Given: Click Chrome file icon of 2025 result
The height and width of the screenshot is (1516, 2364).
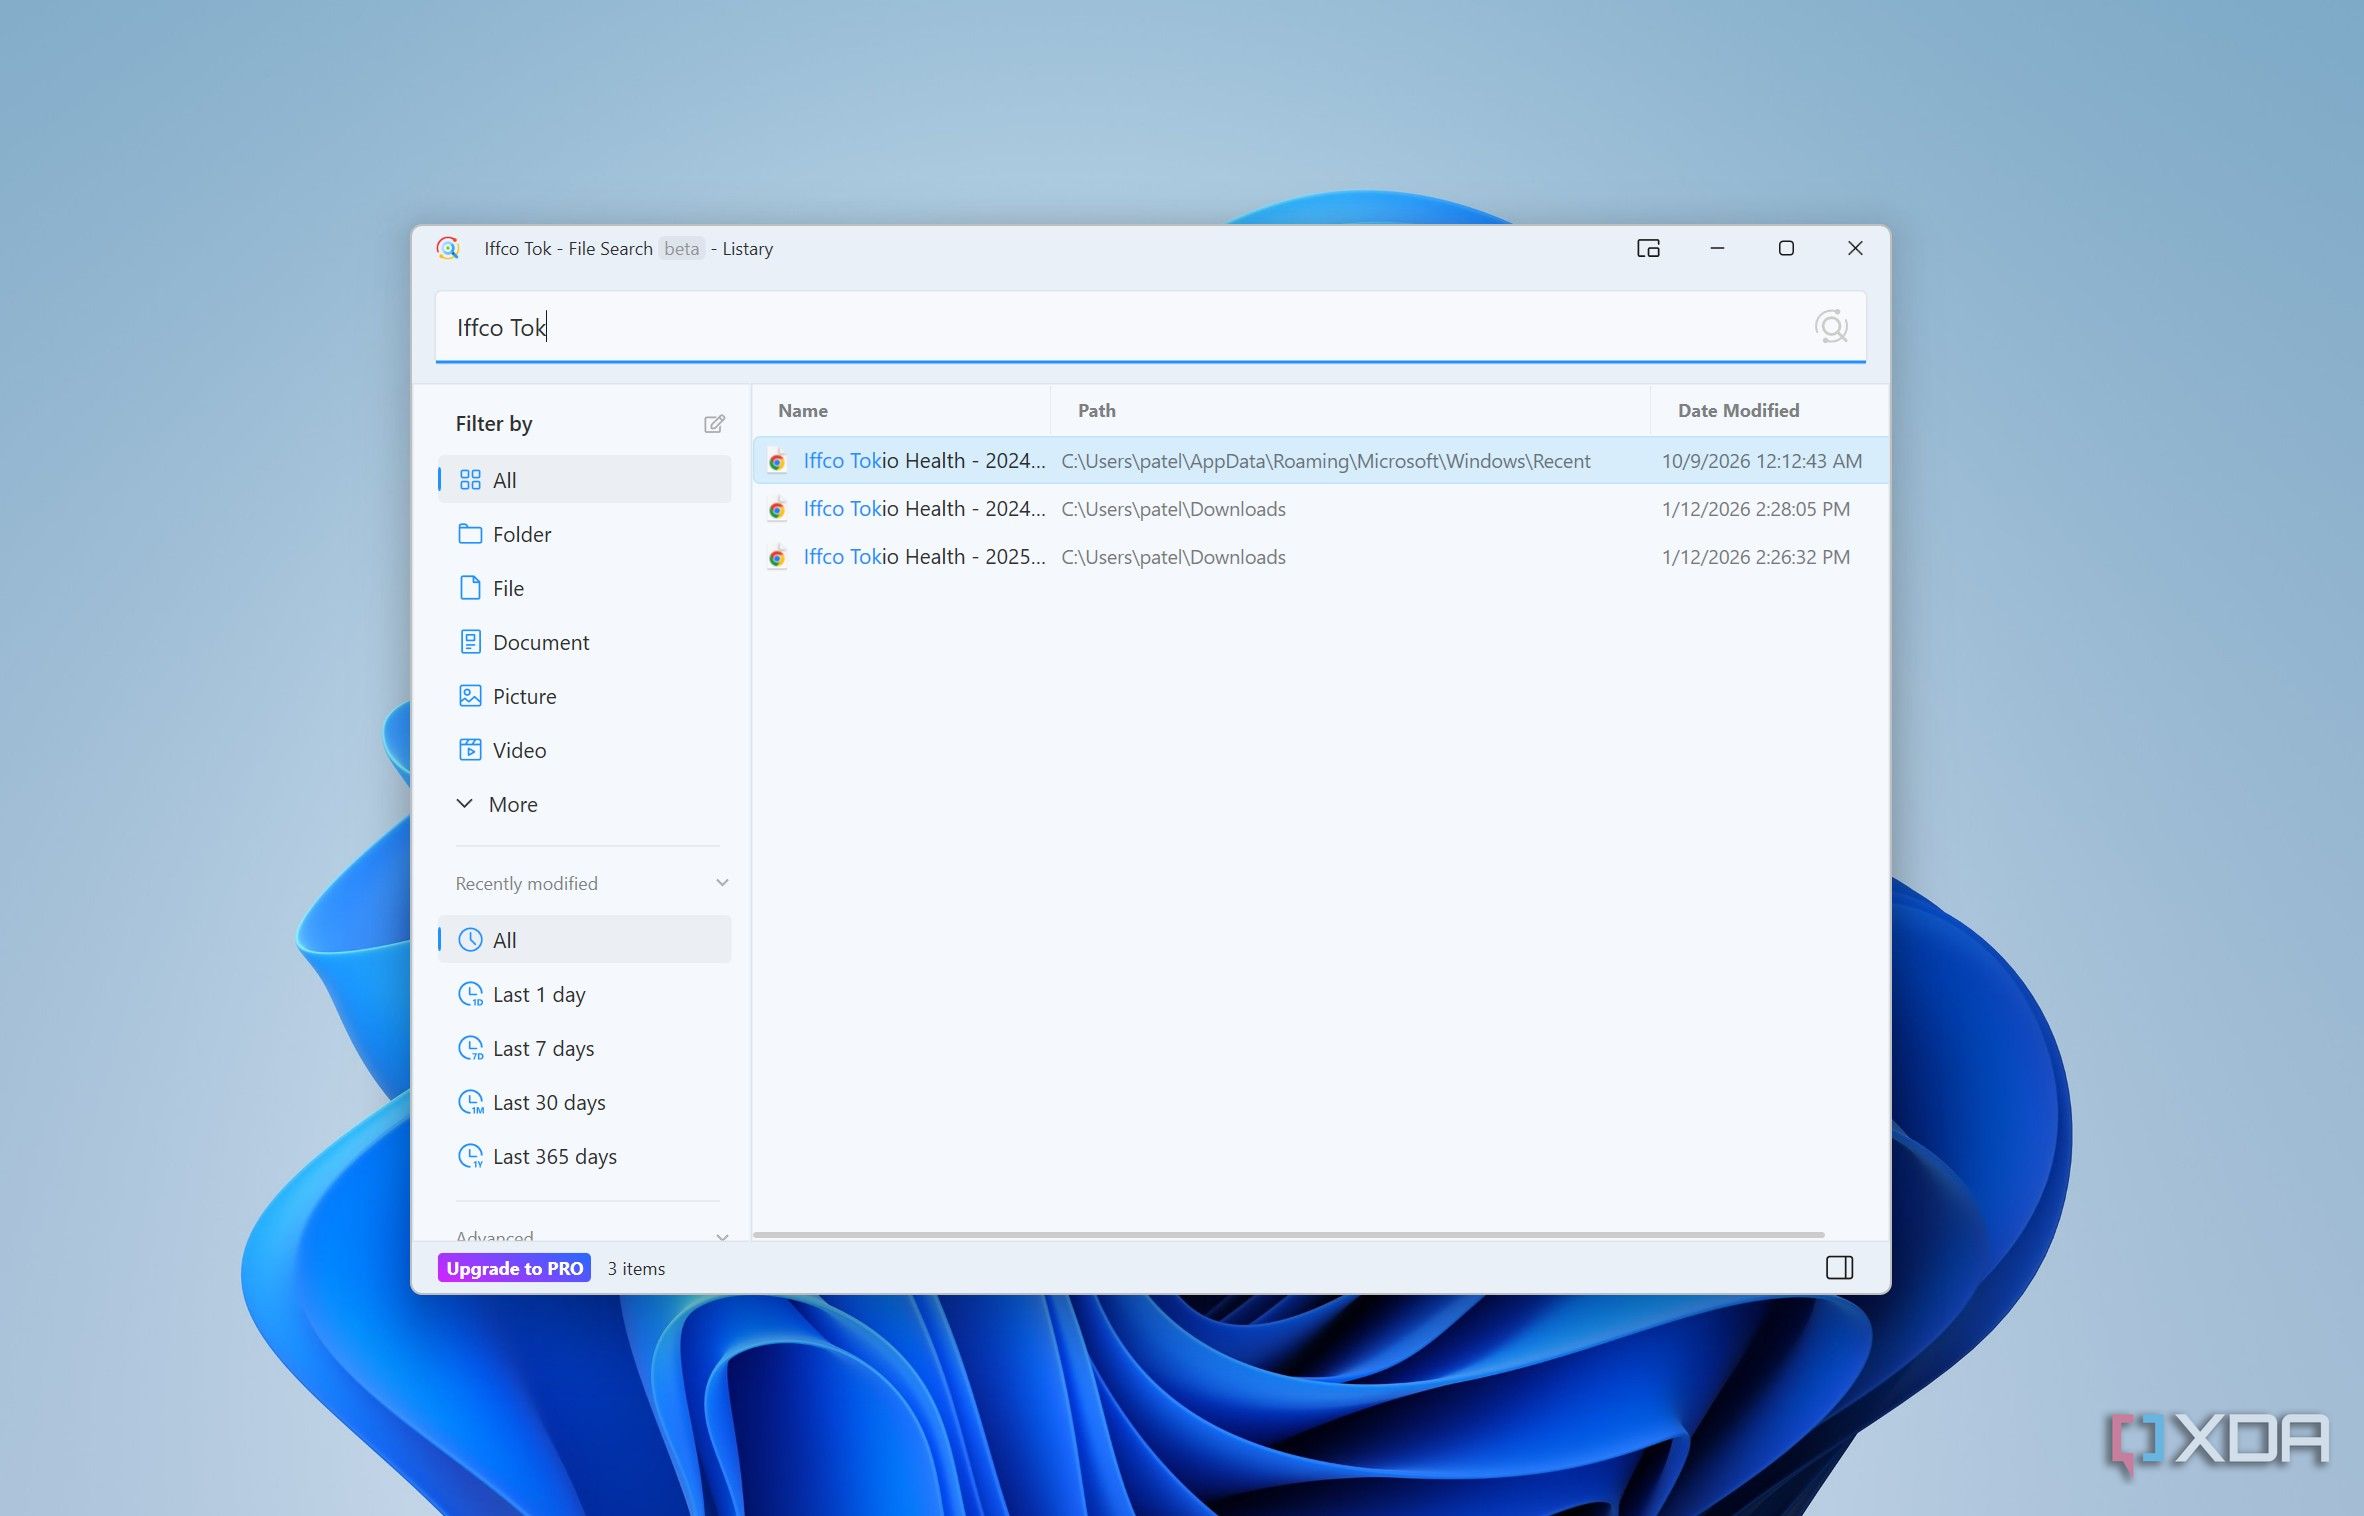Looking at the screenshot, I should pyautogui.click(x=777, y=557).
